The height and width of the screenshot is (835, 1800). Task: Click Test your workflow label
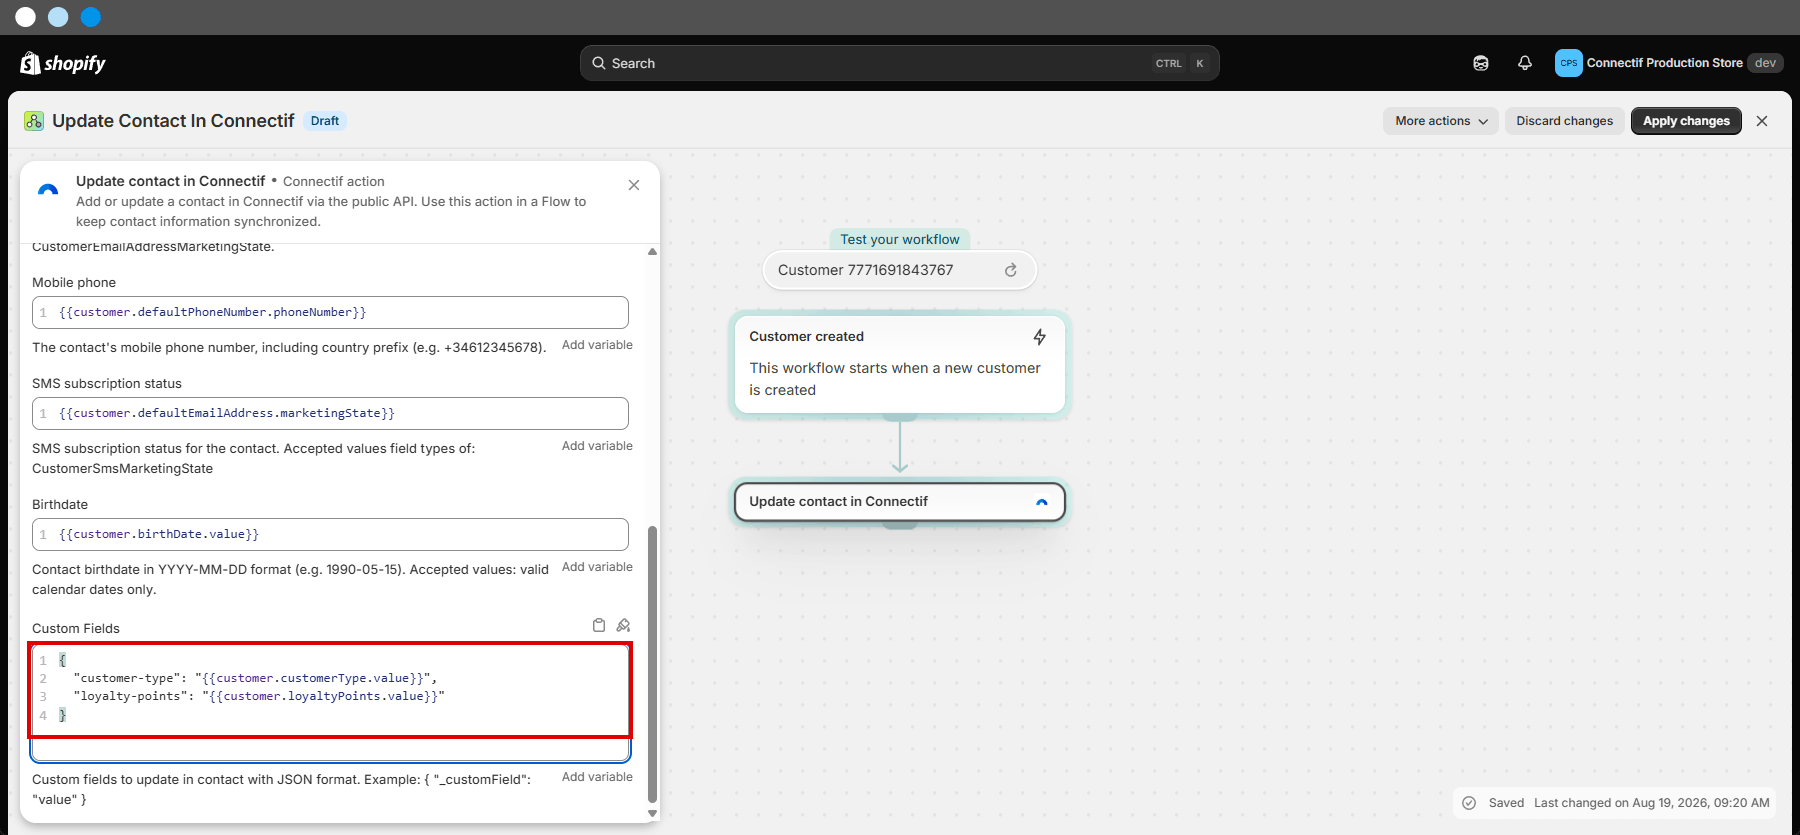pyautogui.click(x=900, y=239)
